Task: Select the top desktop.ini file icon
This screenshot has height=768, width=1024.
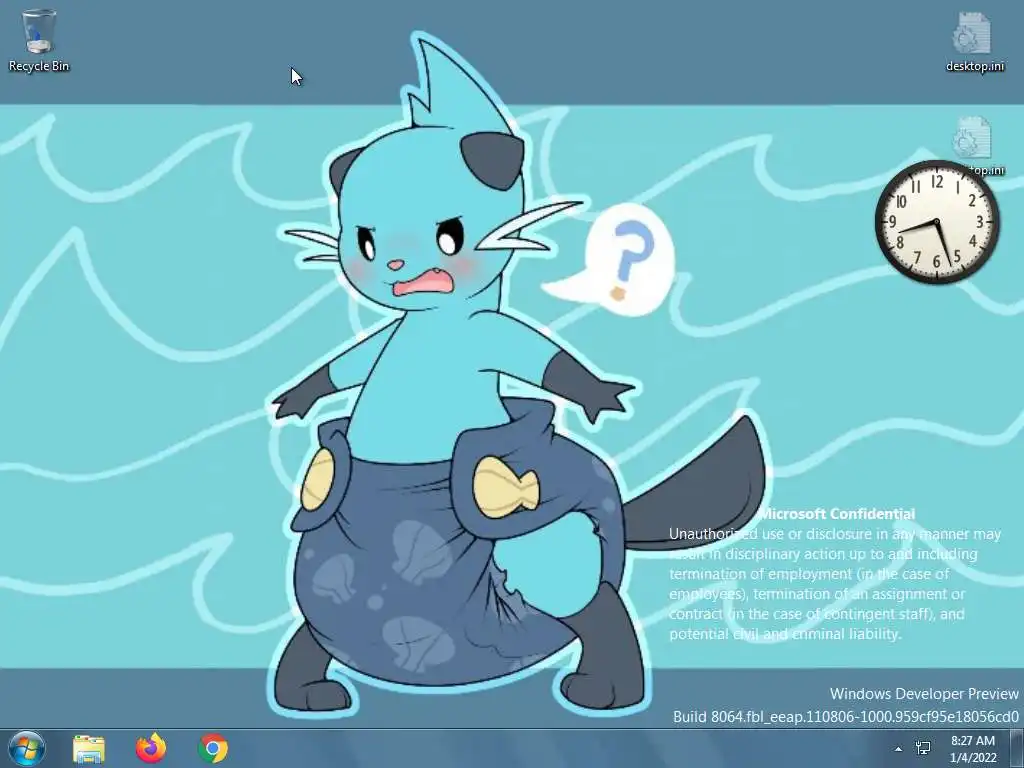Action: coord(974,41)
